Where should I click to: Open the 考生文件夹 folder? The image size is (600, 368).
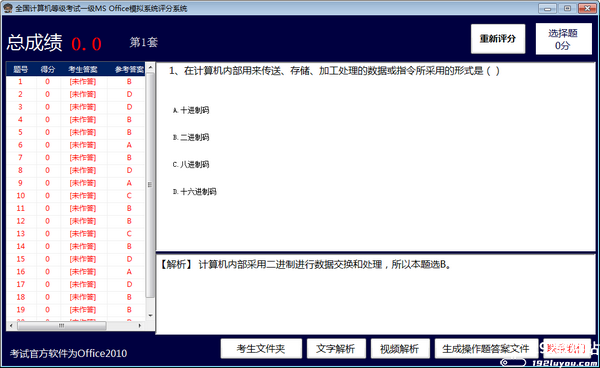coord(261,348)
